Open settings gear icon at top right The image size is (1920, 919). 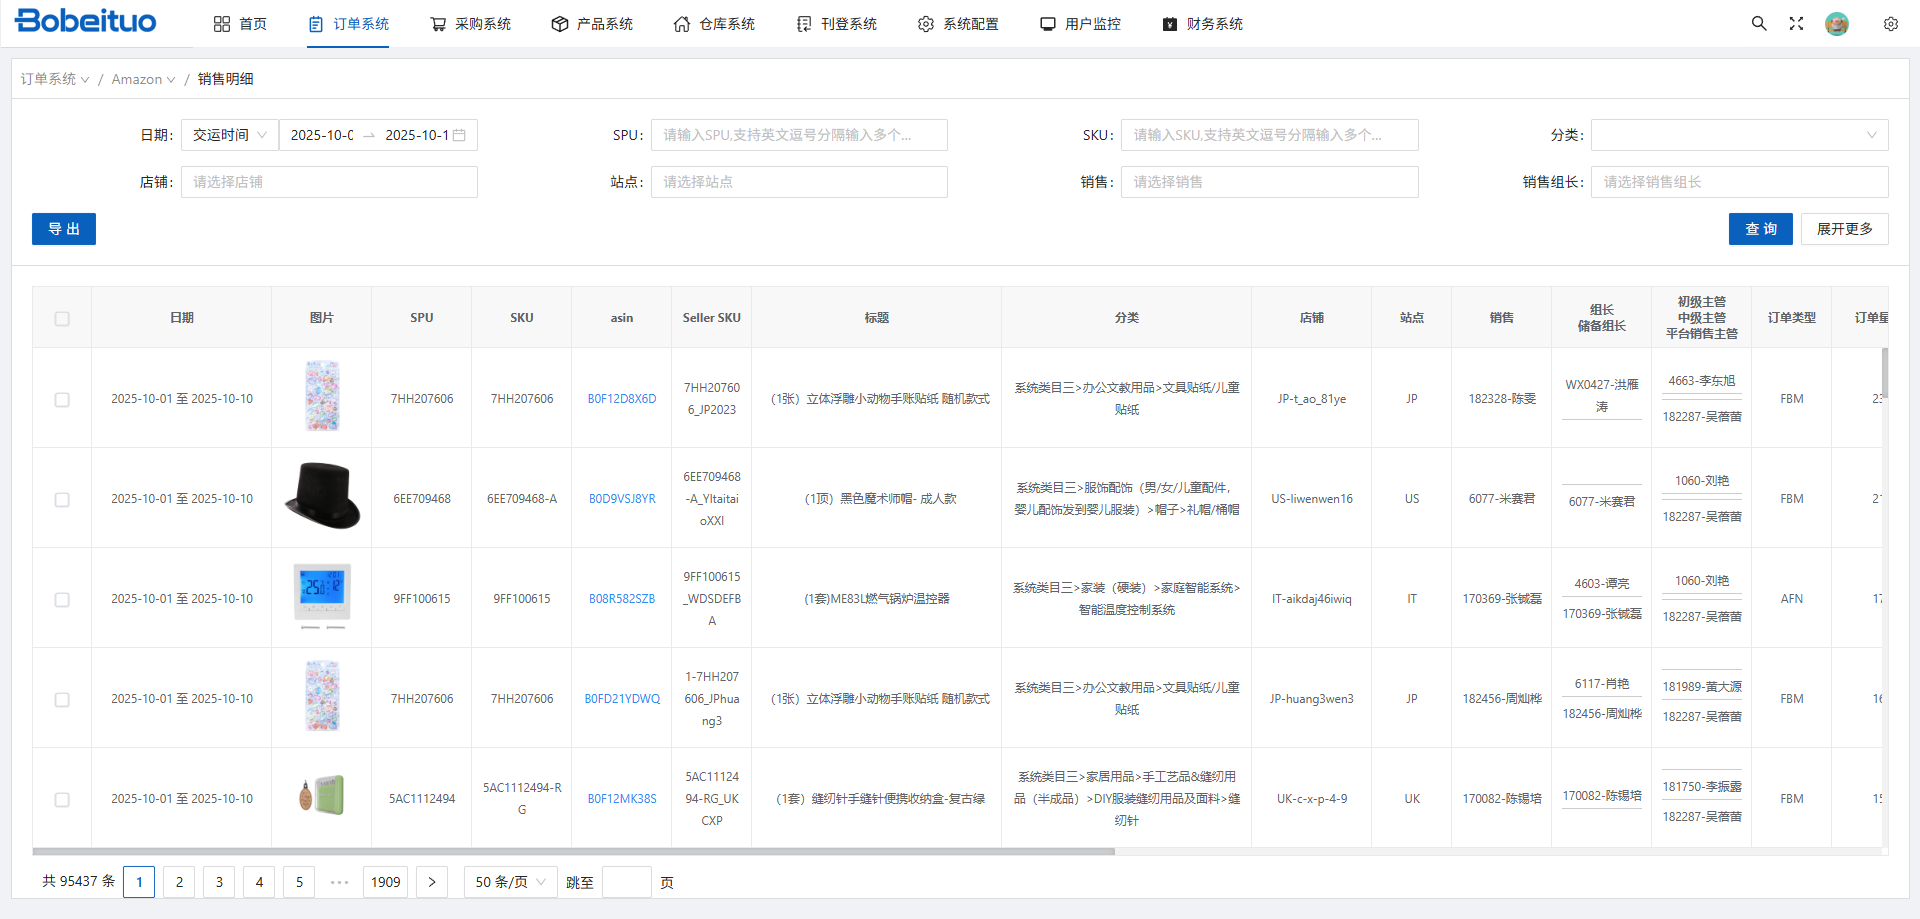(x=1890, y=24)
